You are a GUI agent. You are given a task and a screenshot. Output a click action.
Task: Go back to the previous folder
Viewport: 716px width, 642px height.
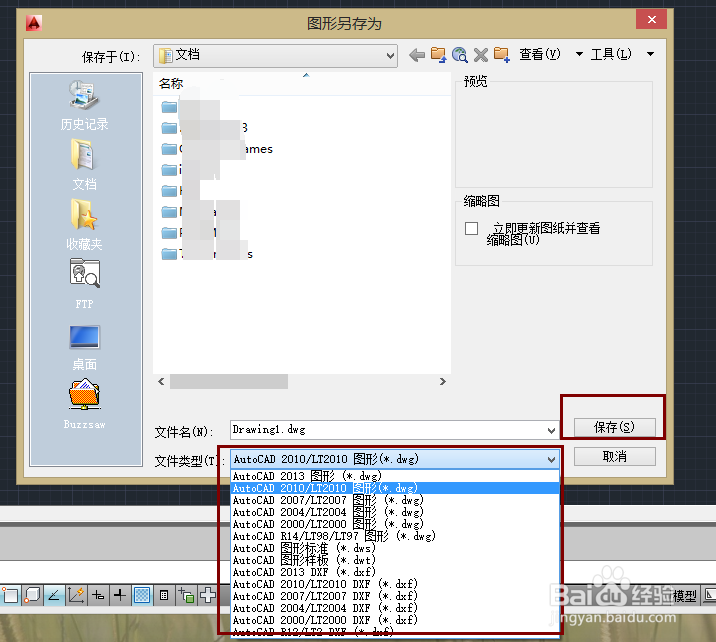pyautogui.click(x=416, y=55)
